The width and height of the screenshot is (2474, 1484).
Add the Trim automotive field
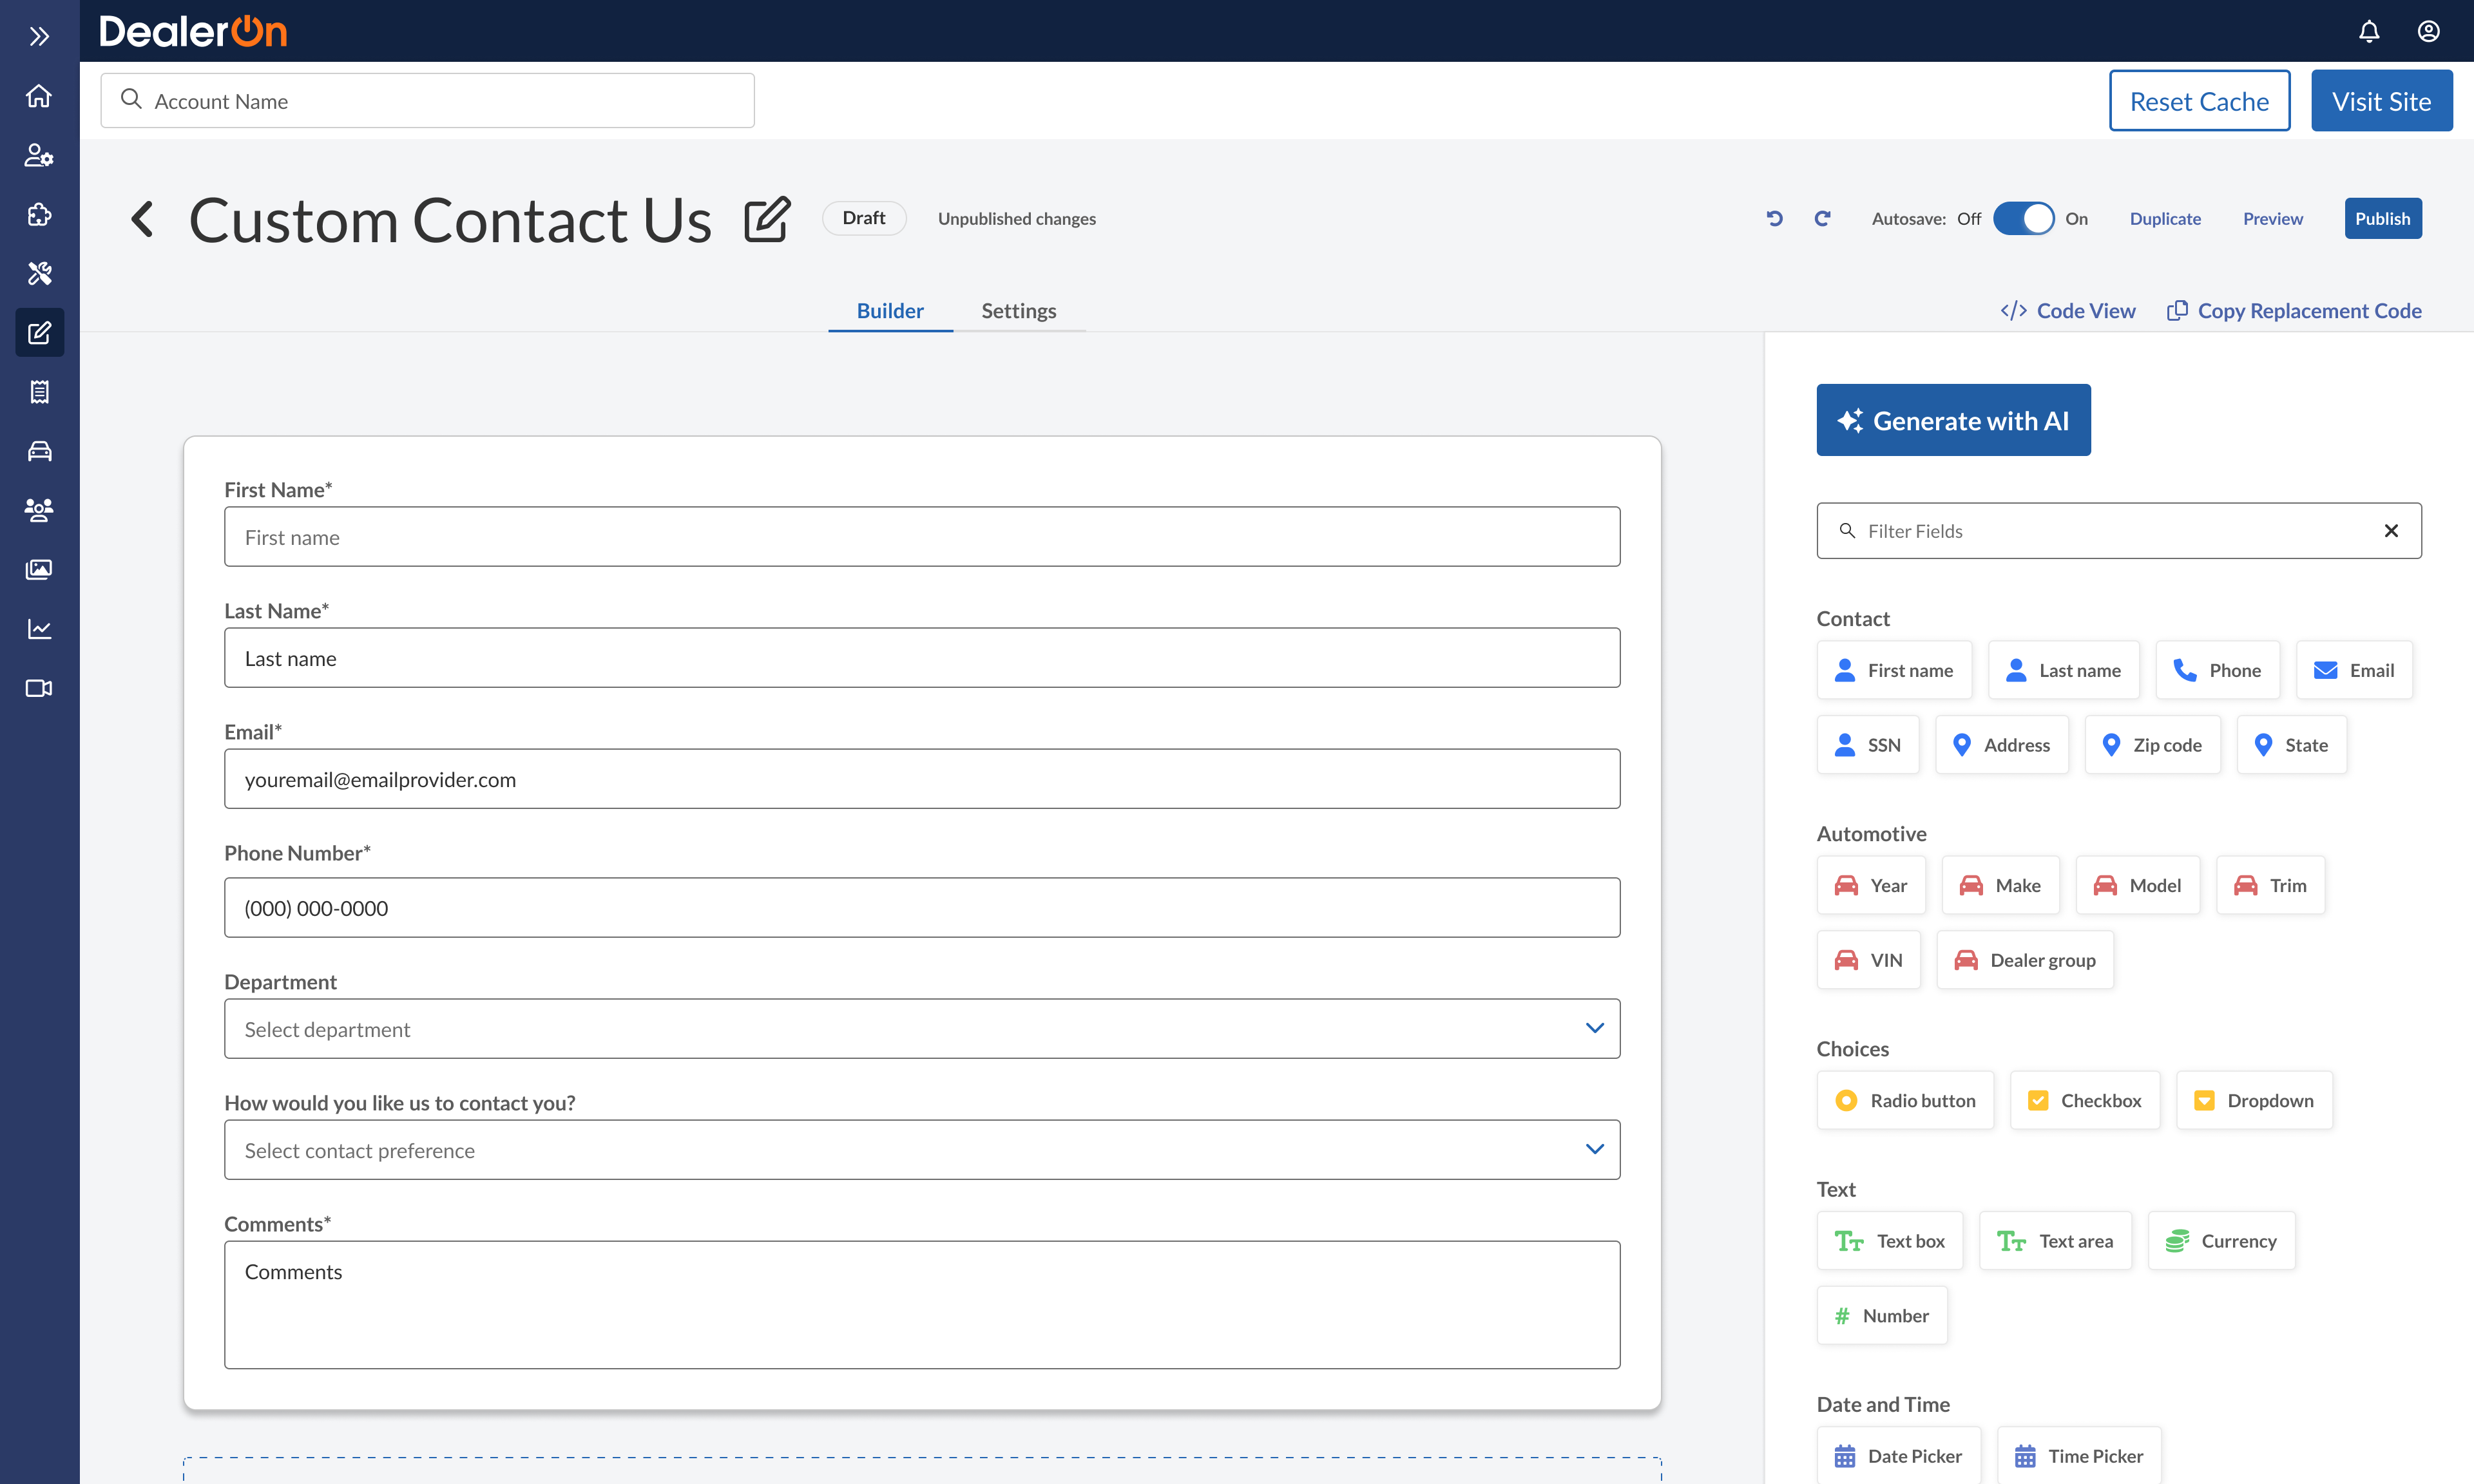(x=2270, y=885)
